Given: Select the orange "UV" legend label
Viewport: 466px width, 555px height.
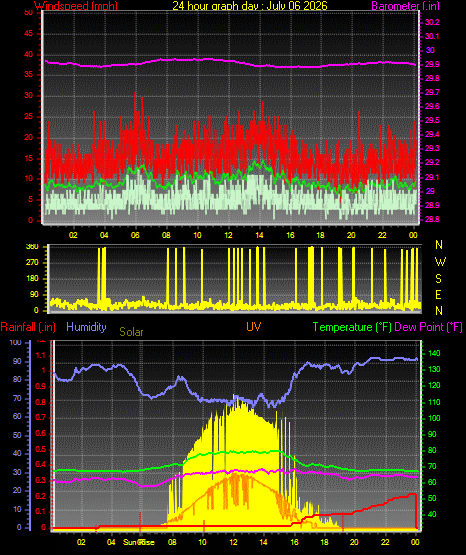Looking at the screenshot, I should pos(253,327).
